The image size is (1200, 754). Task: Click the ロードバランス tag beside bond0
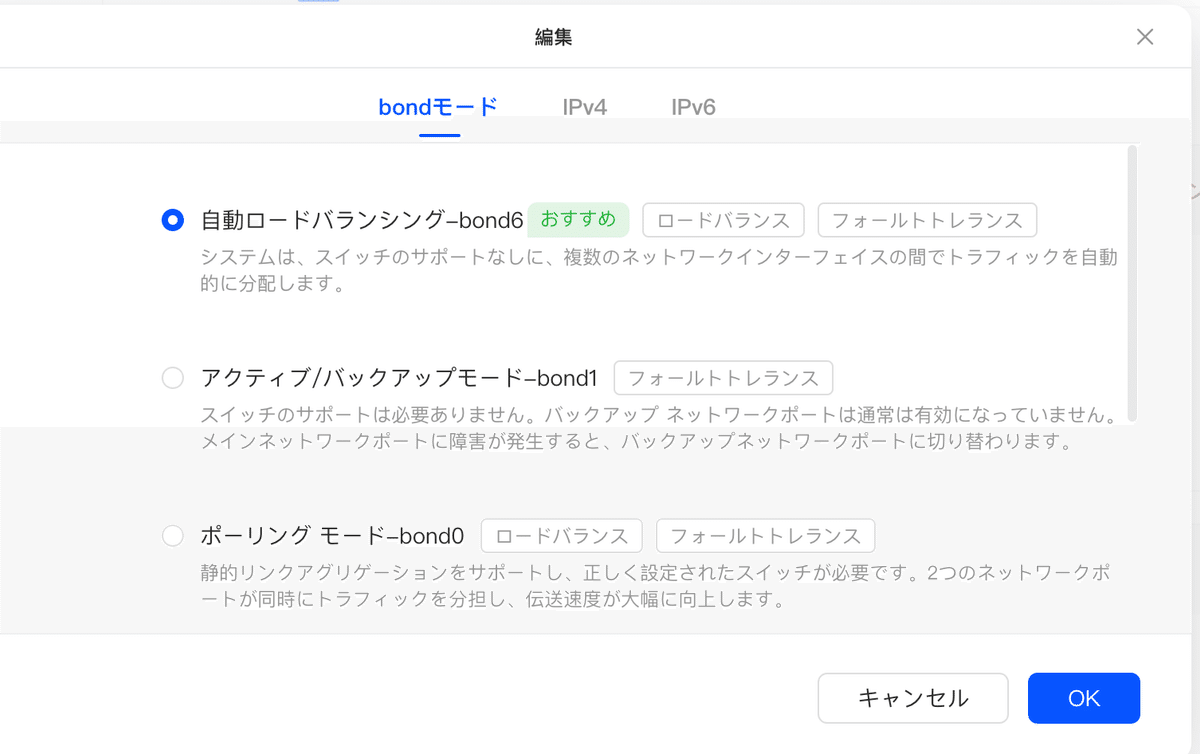[x=561, y=535]
